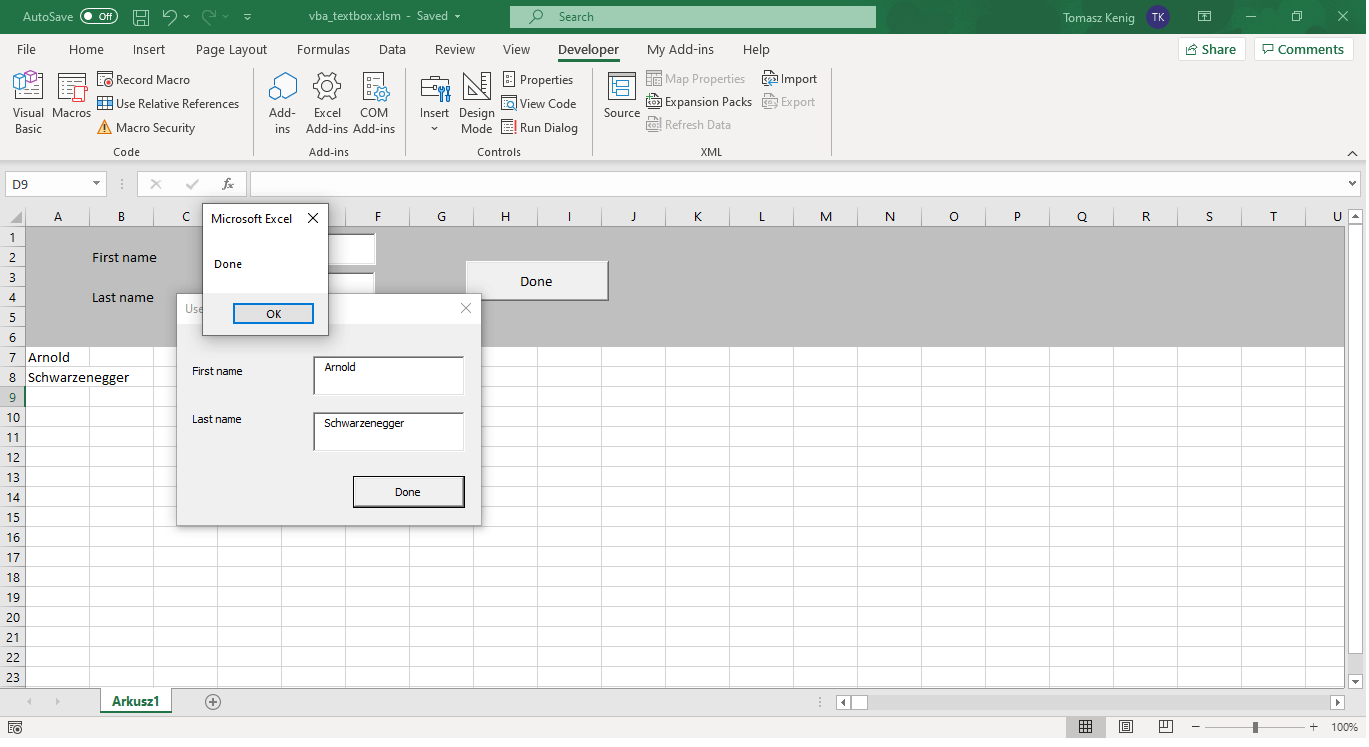Open Macro Security settings

[x=103, y=128]
